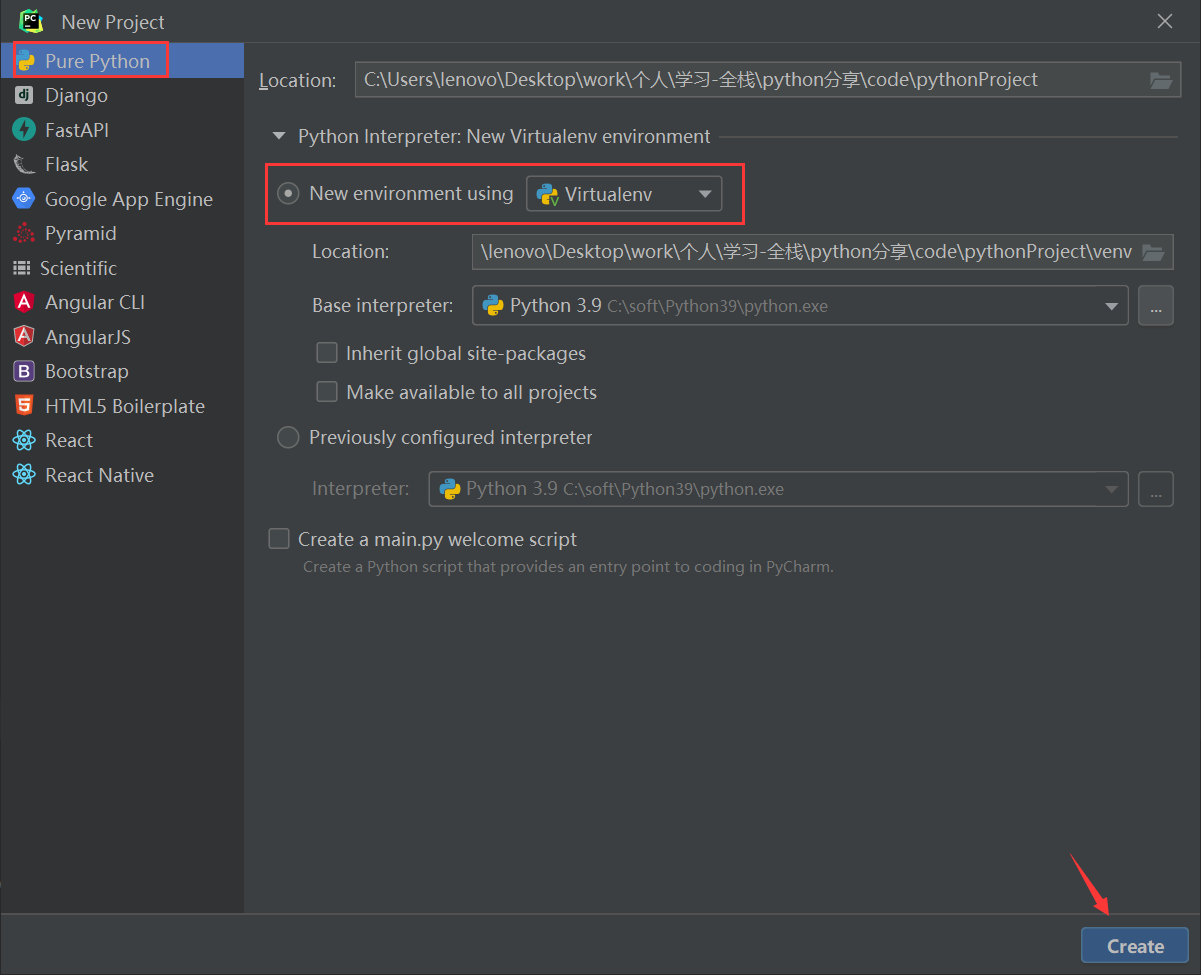Viewport: 1201px width, 975px height.
Task: Click the Python Interpreter section heading text
Action: [504, 137]
